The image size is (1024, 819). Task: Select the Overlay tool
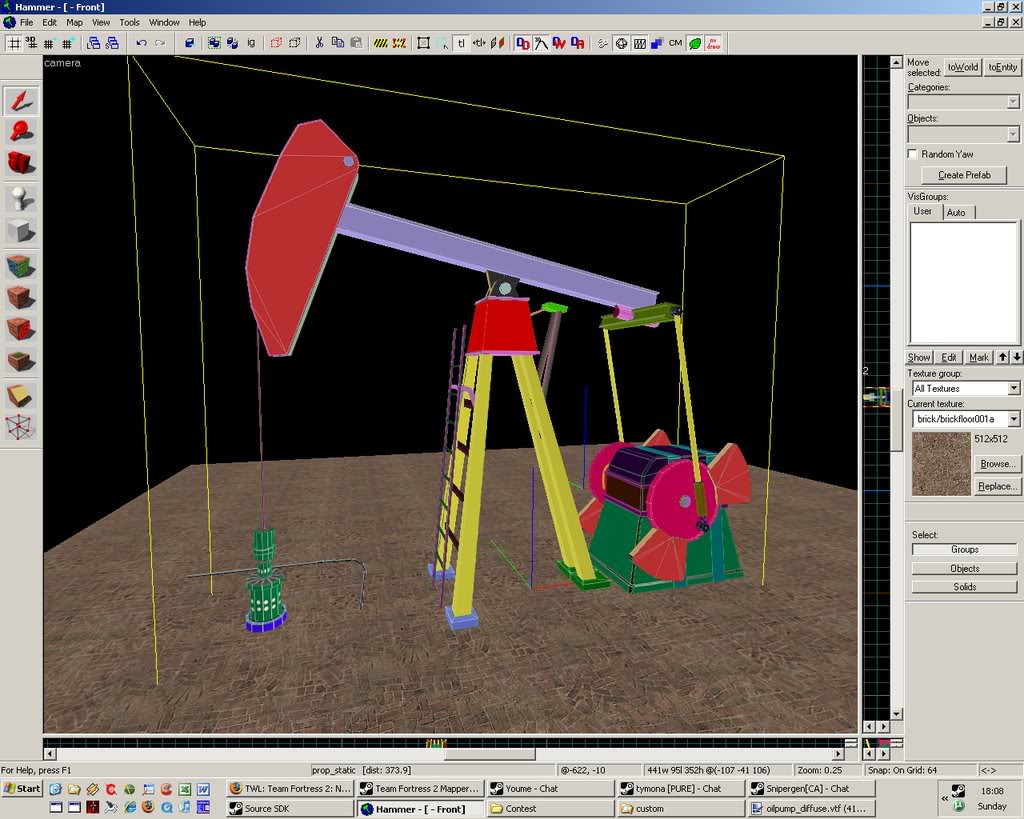click(22, 361)
